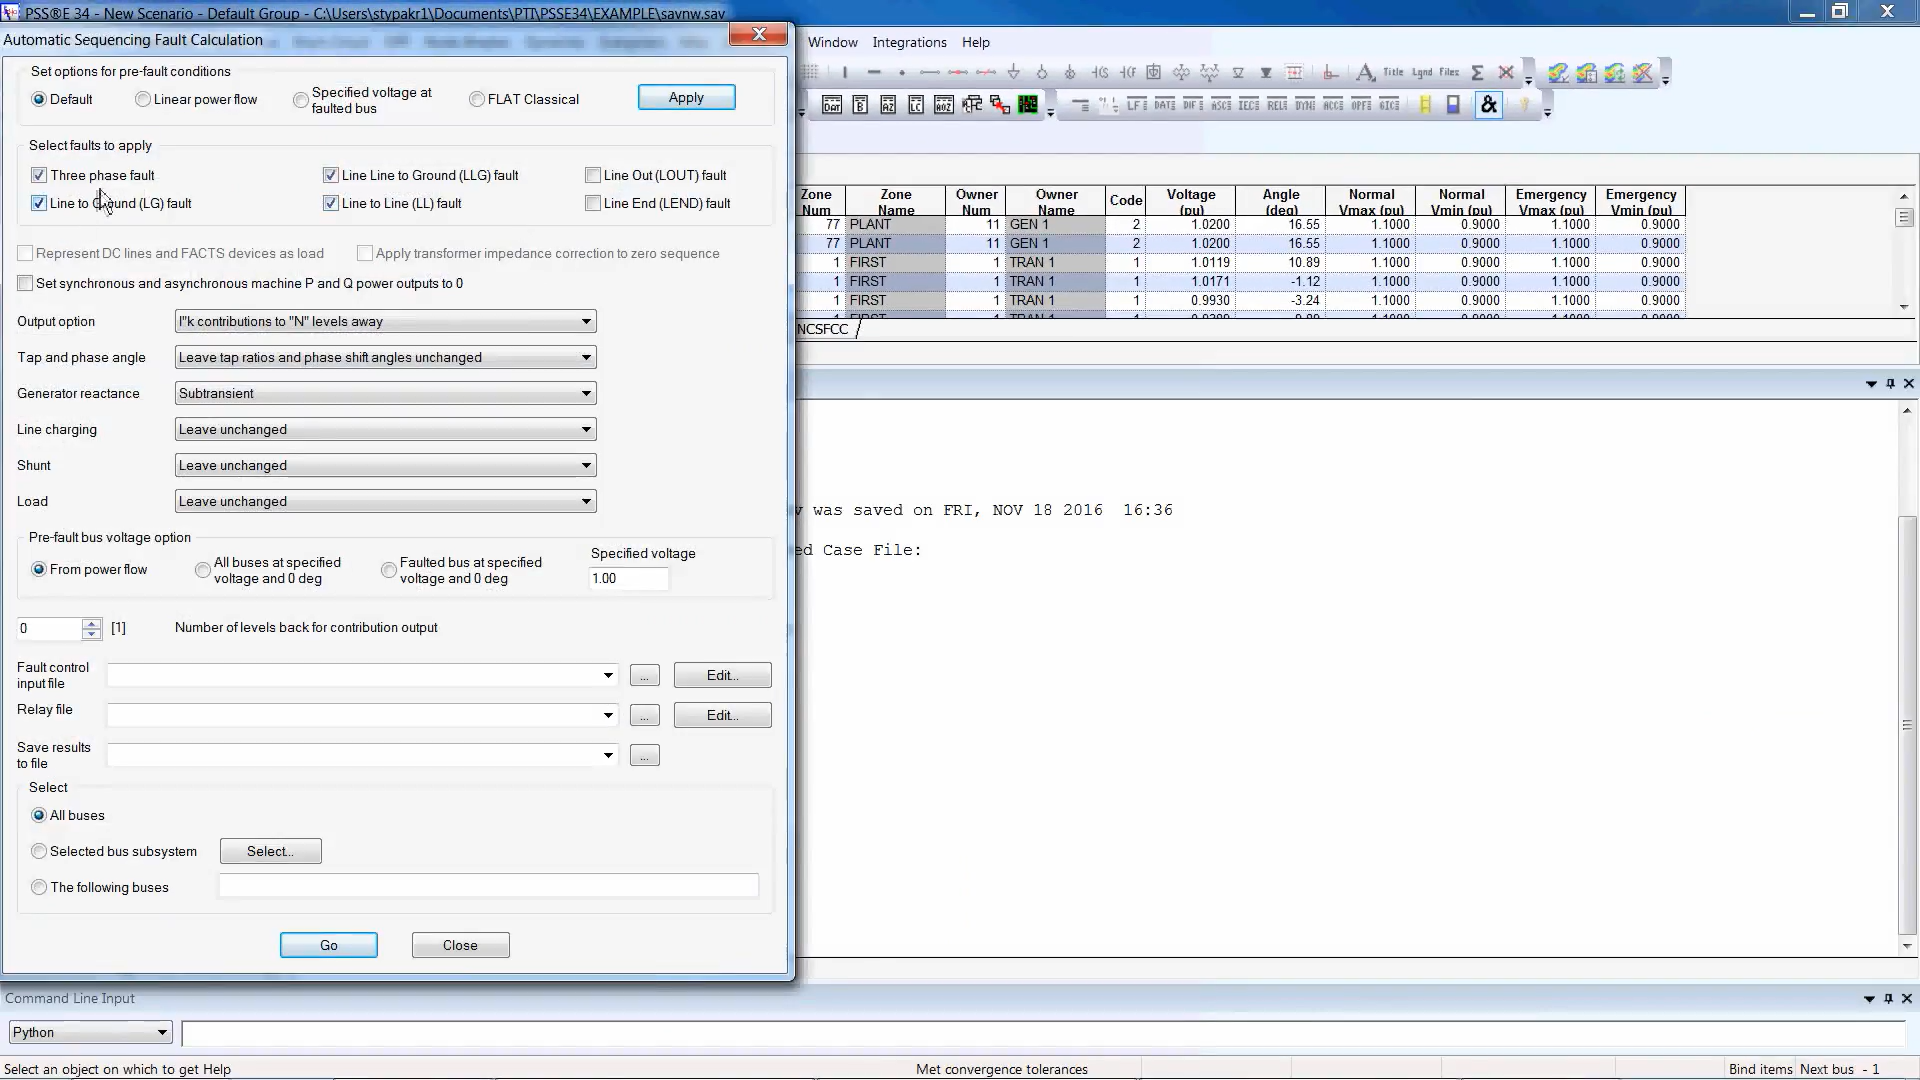The image size is (1920, 1080).
Task: Click the LC report toolbar icon
Action: click(x=916, y=105)
